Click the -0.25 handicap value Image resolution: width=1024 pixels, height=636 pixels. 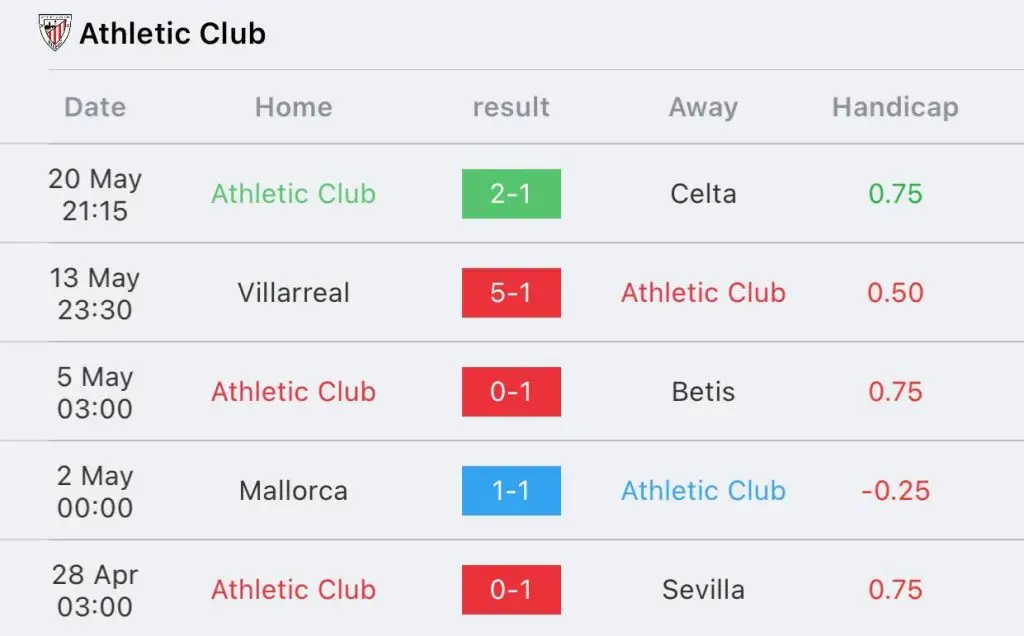(895, 490)
